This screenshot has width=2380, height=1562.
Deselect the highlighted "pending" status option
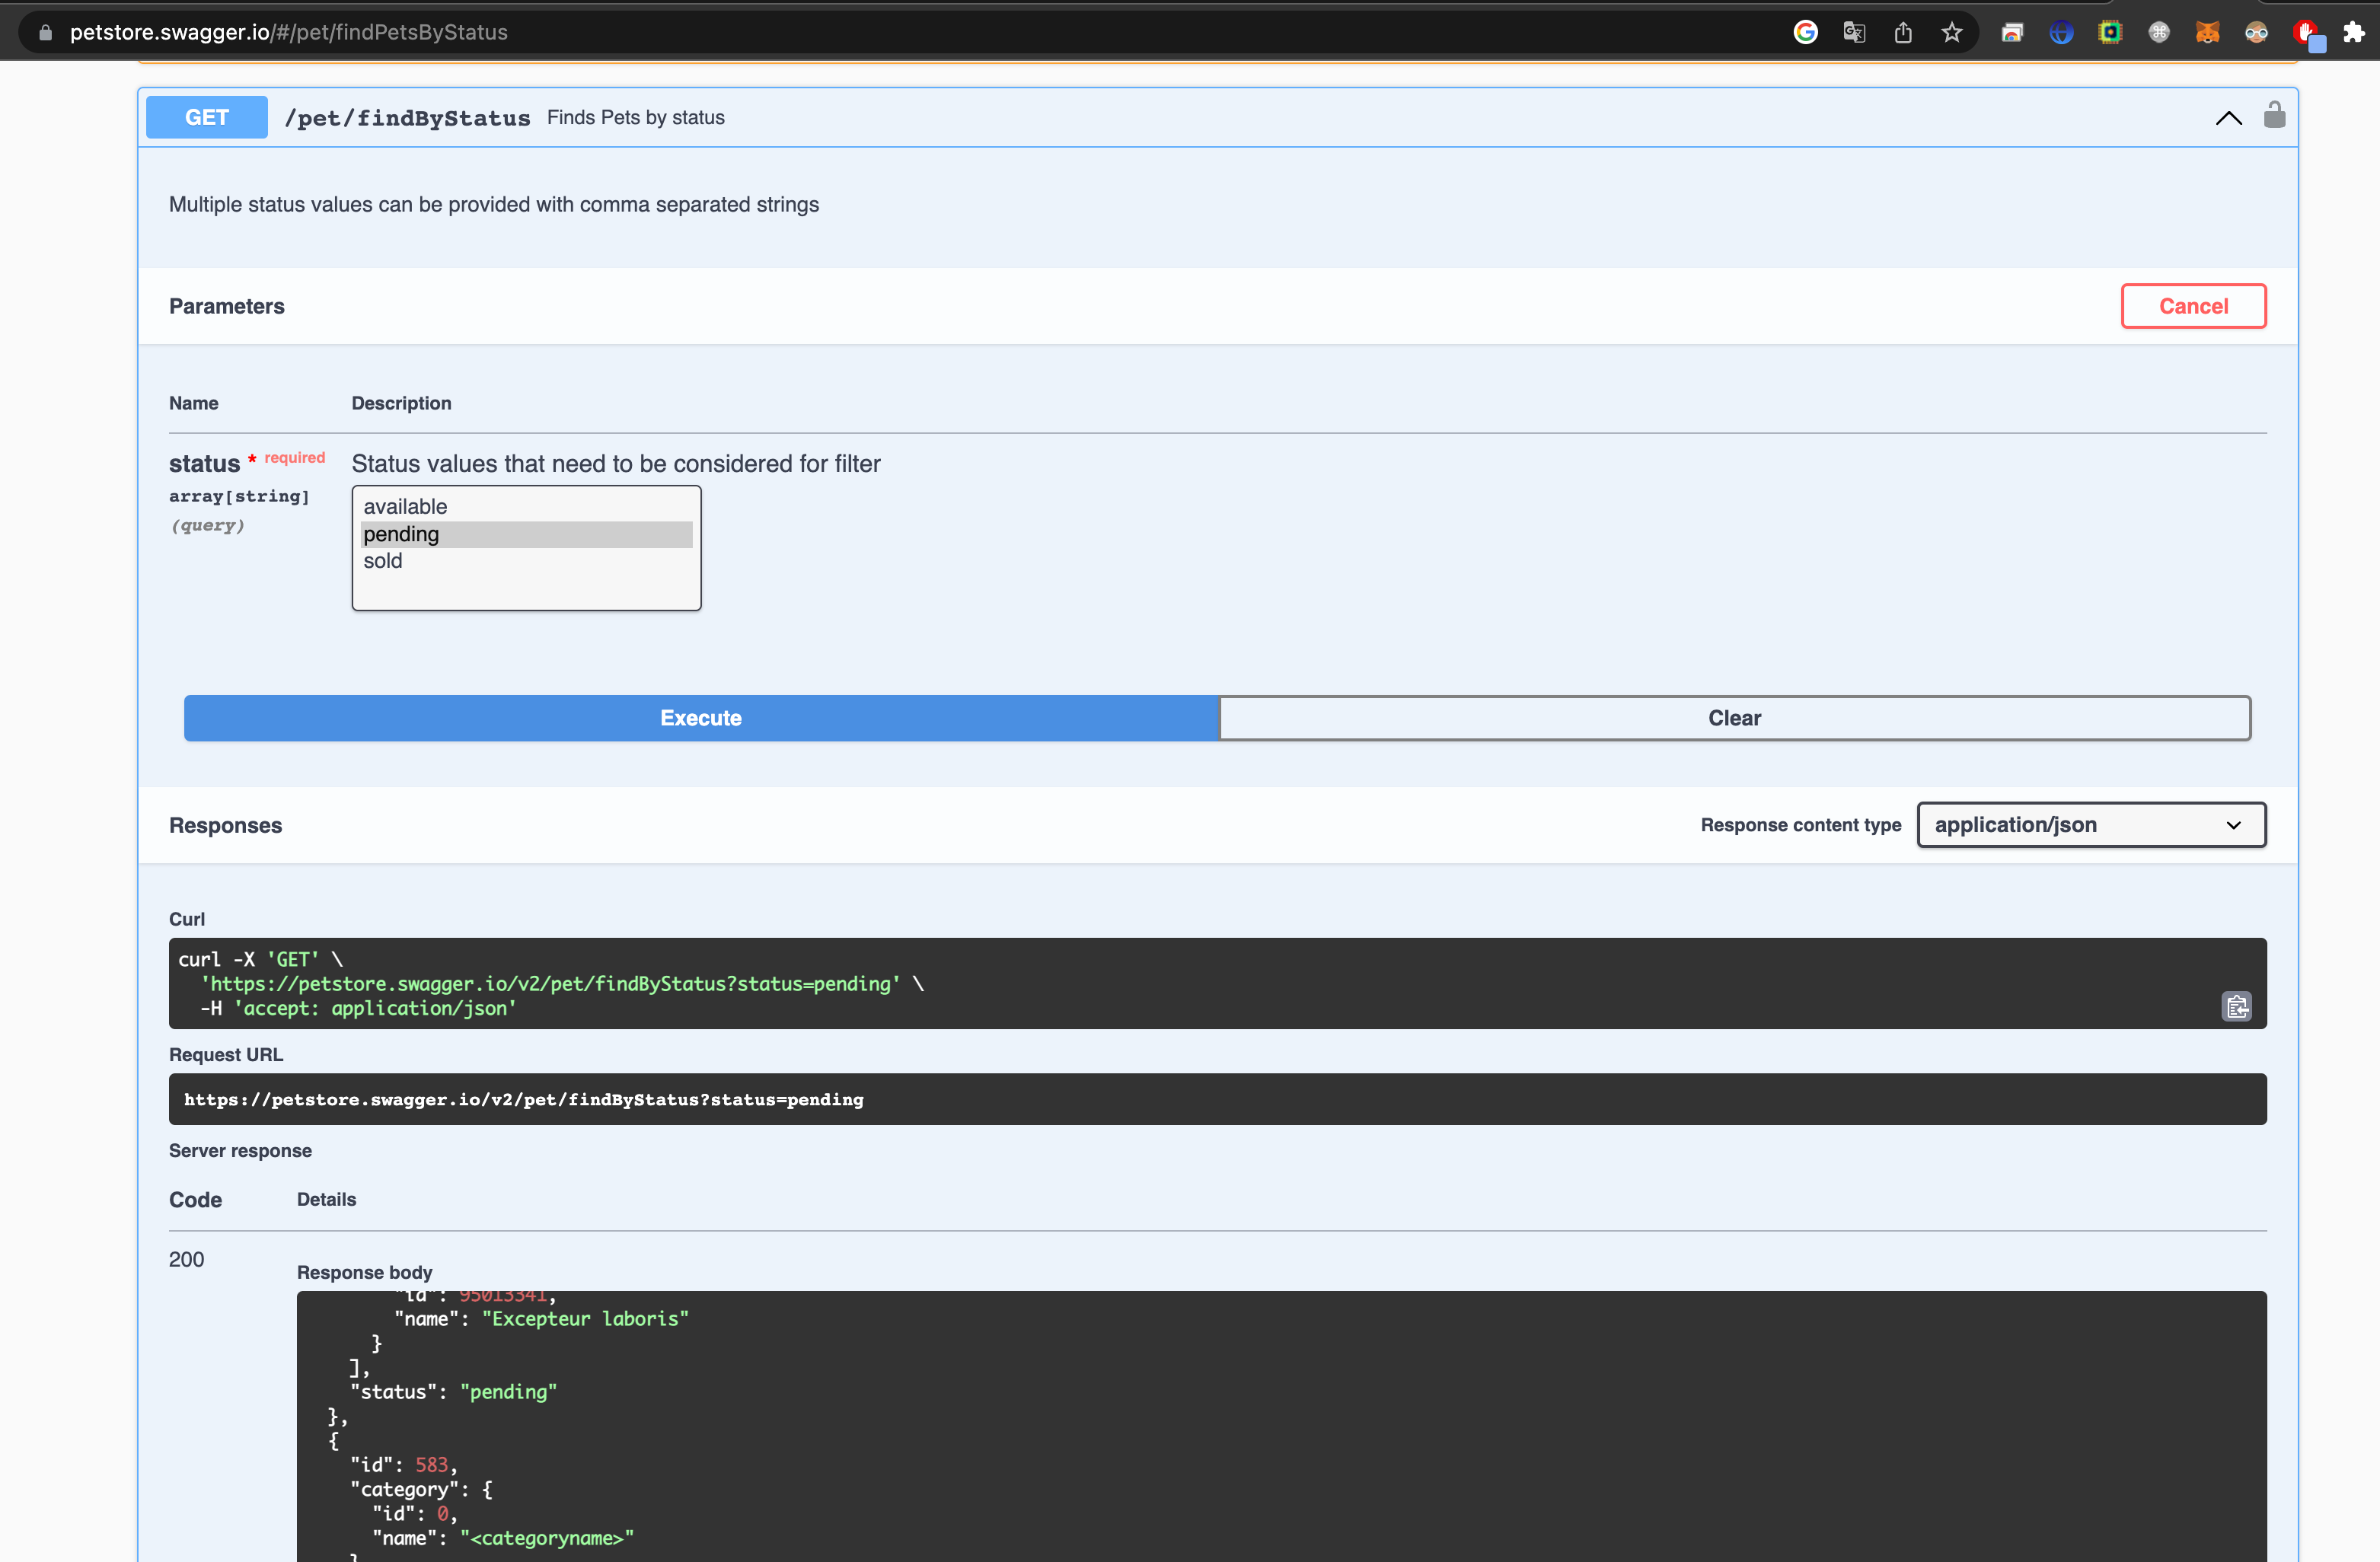point(401,534)
